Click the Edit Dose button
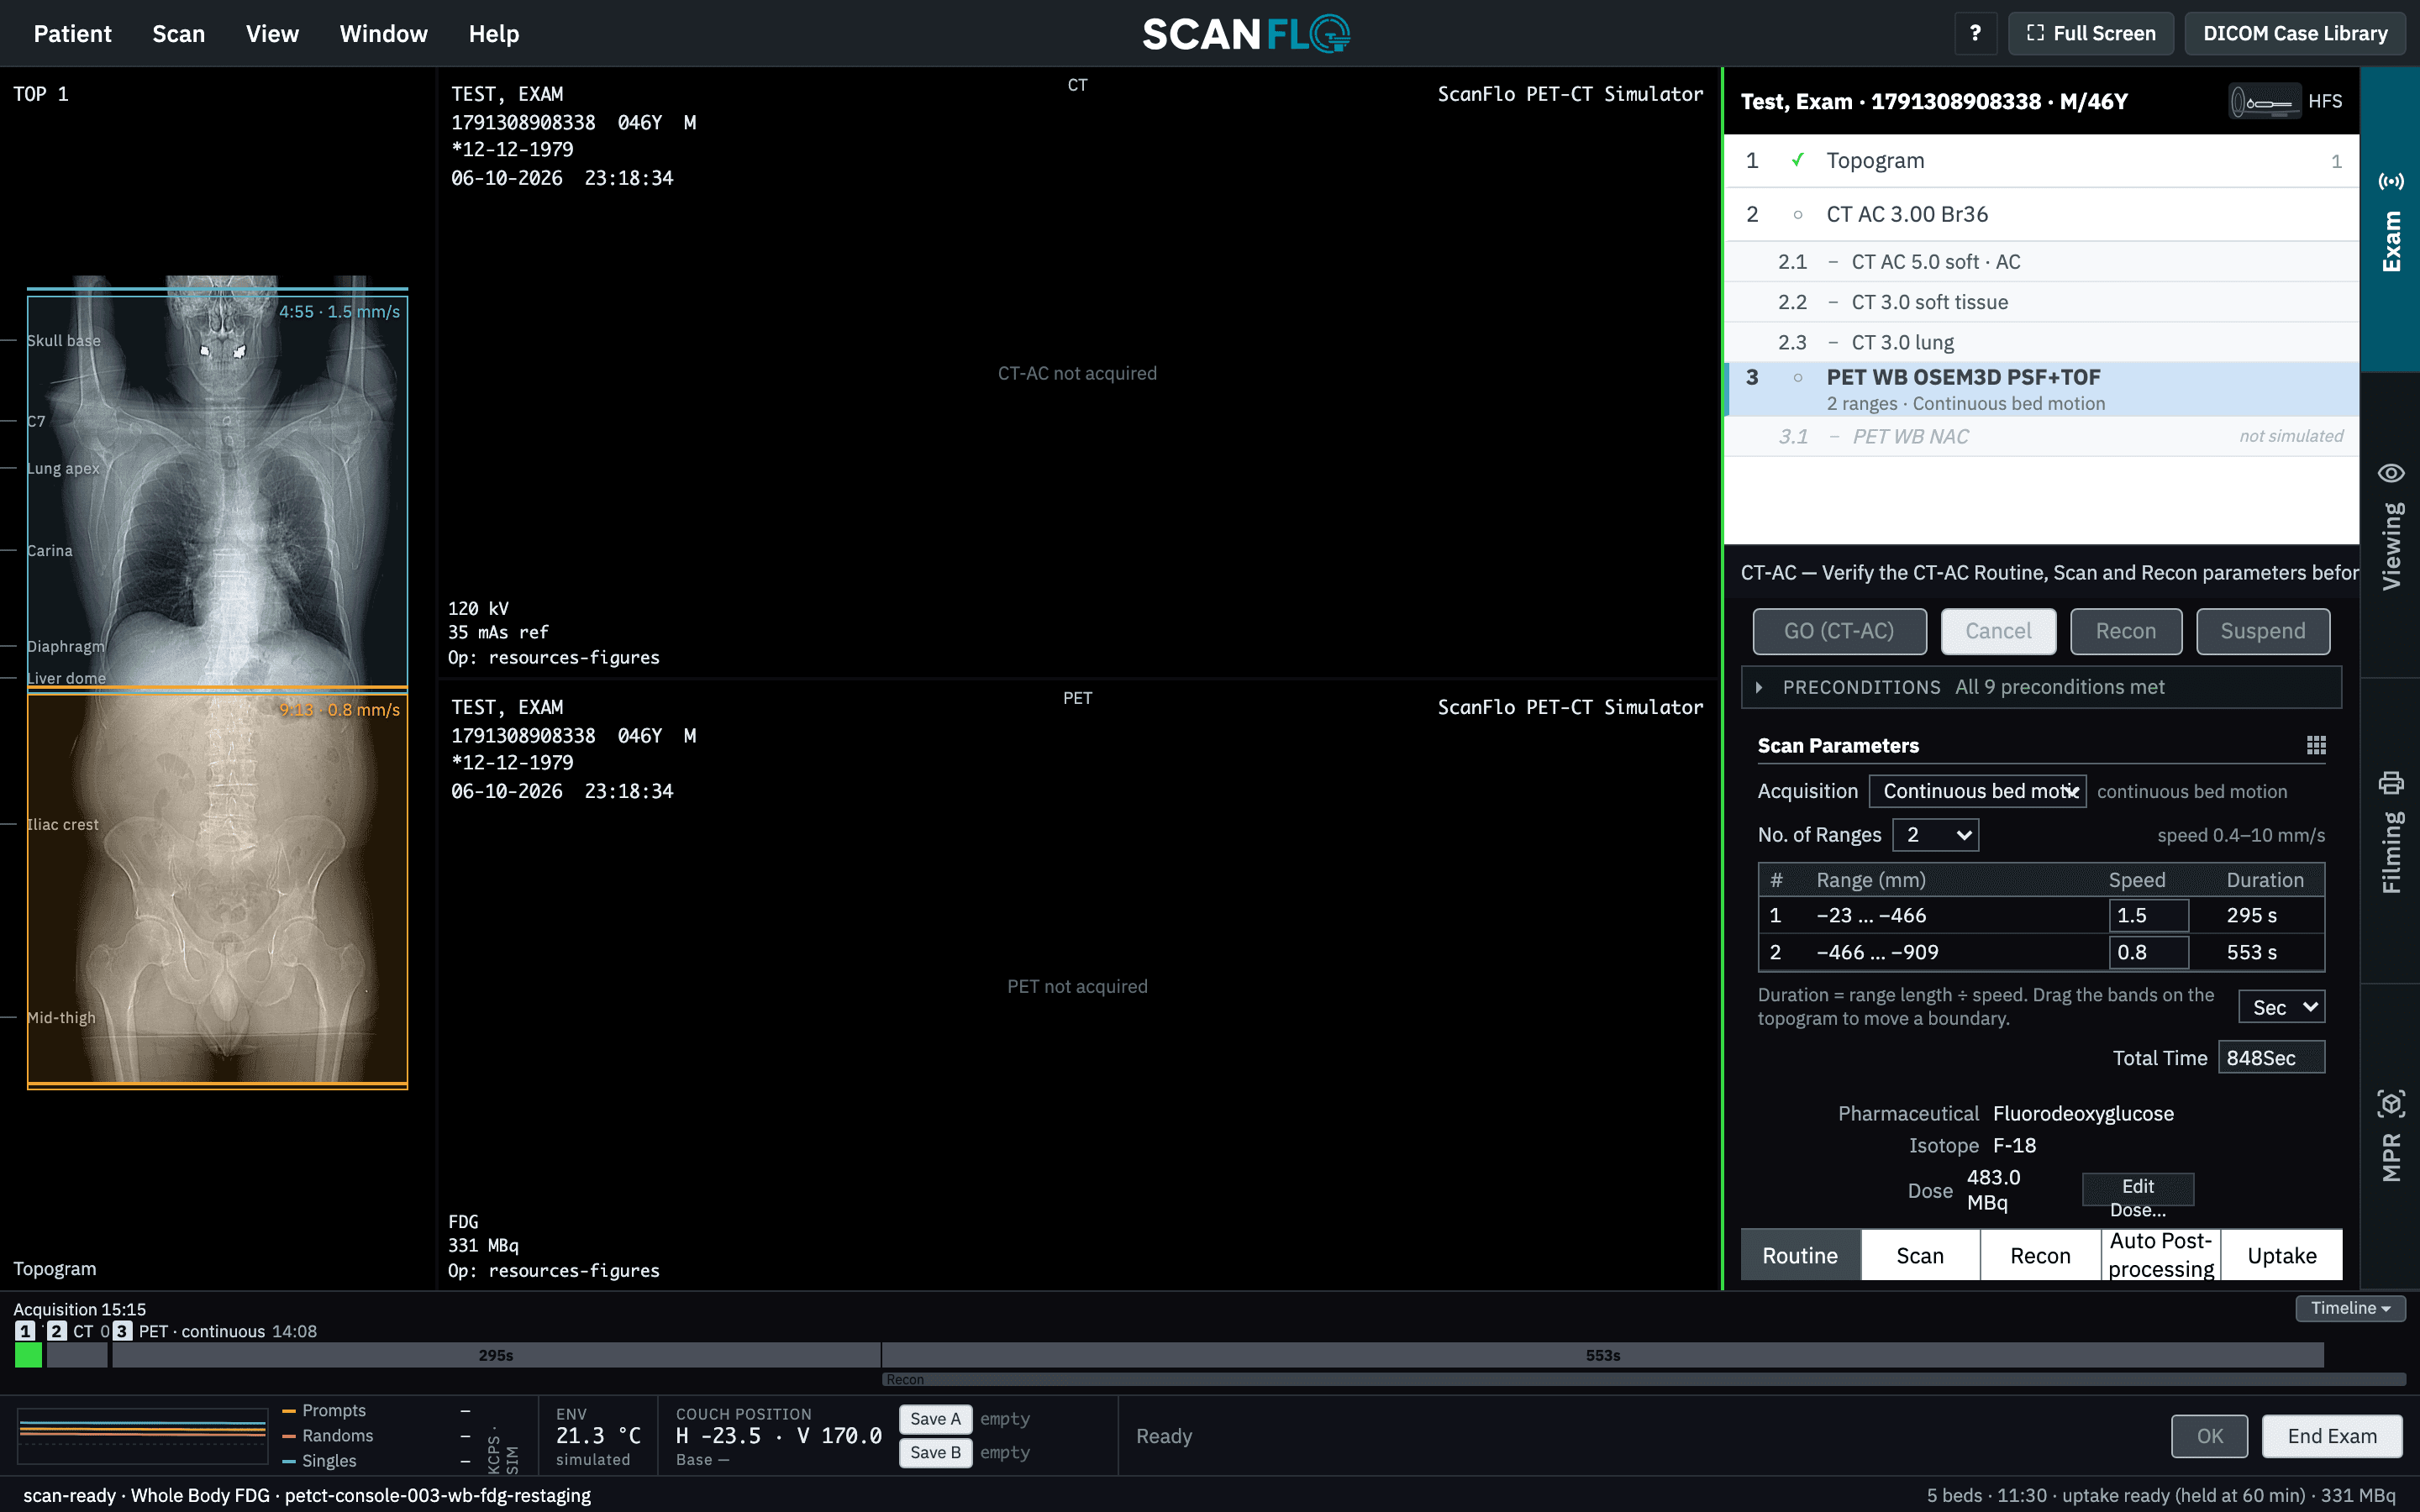The width and height of the screenshot is (2420, 1512). [x=2138, y=1190]
